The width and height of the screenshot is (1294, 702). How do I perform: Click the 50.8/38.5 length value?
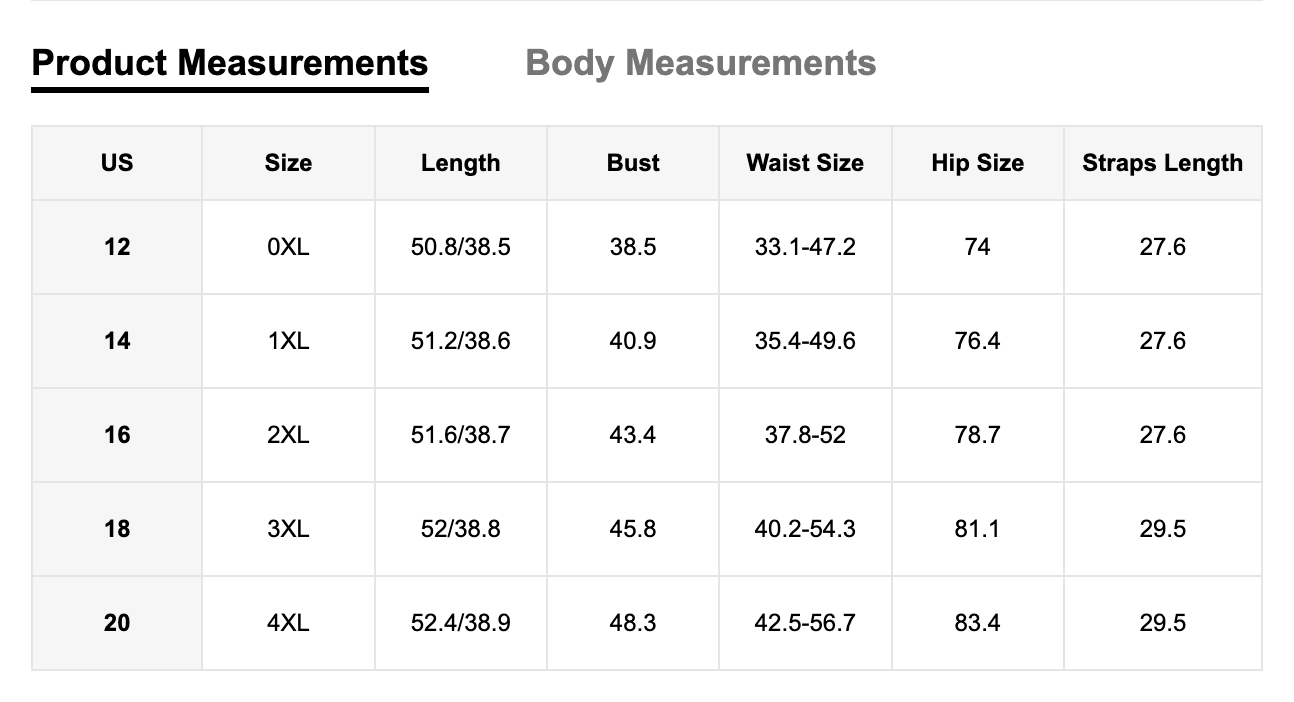pyautogui.click(x=460, y=247)
